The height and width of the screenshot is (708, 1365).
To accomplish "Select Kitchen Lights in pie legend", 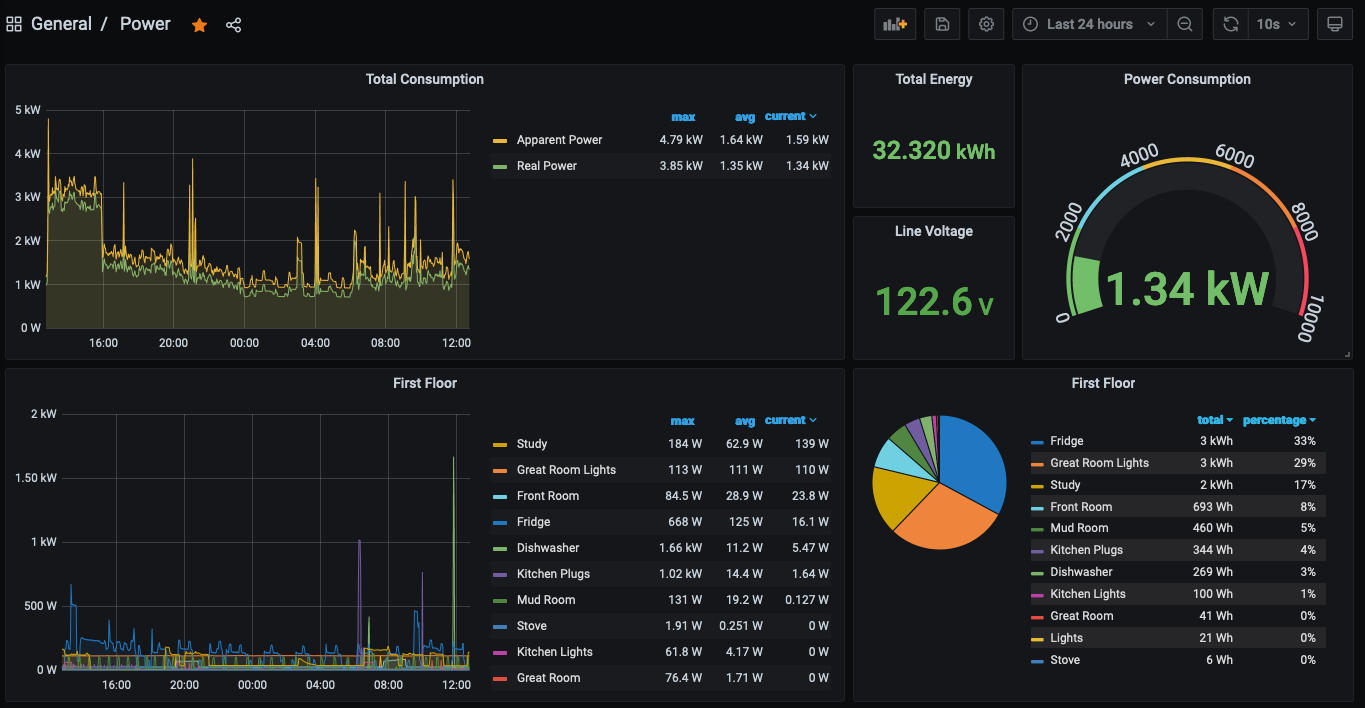I will [1088, 594].
